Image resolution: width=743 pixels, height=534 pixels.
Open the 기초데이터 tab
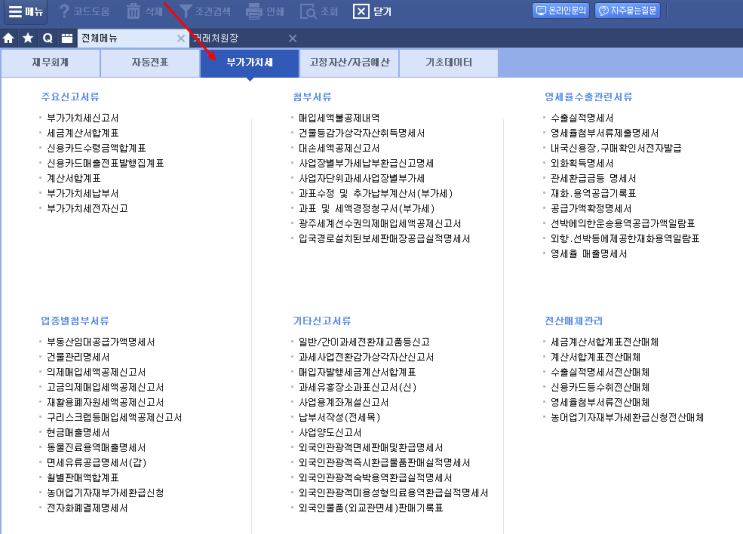(x=449, y=63)
